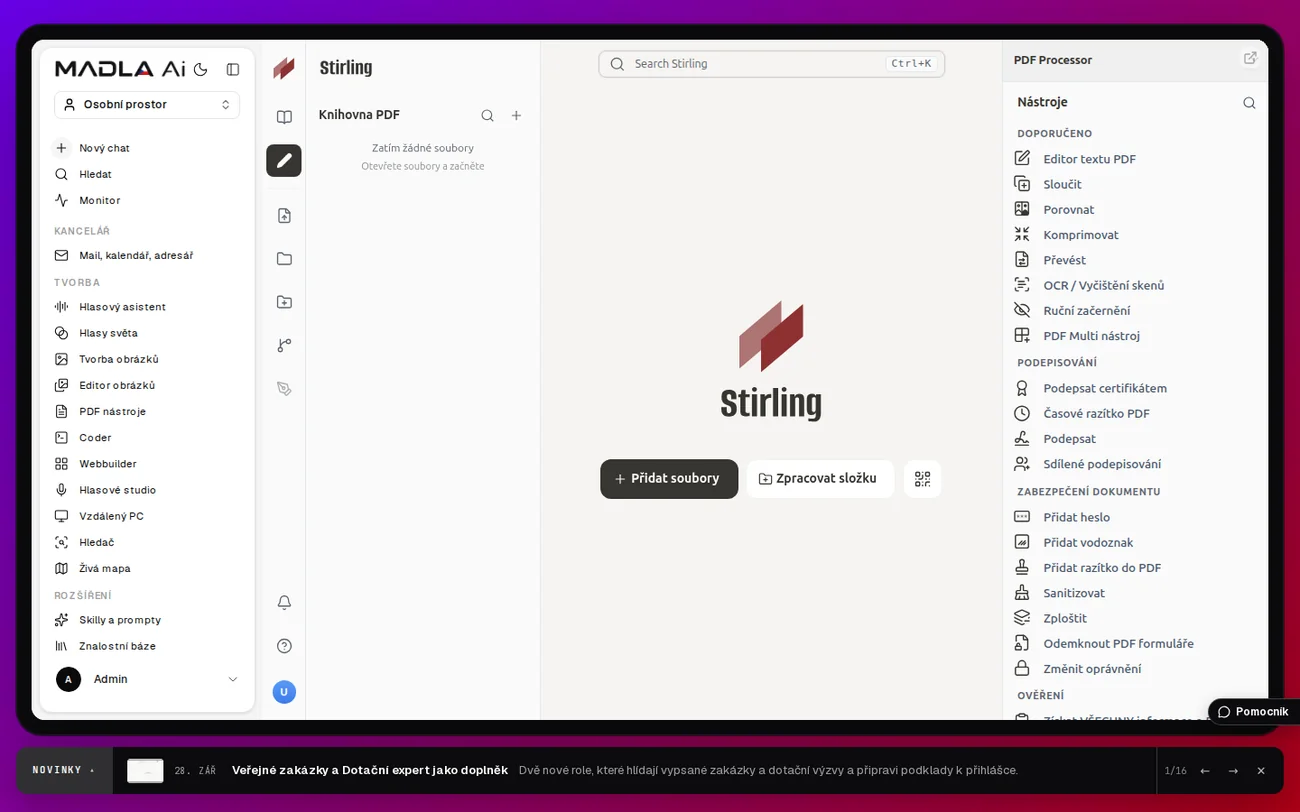This screenshot has height=812, width=1300.
Task: Select the pen edit icon in Stirling rail
Action: 284,160
